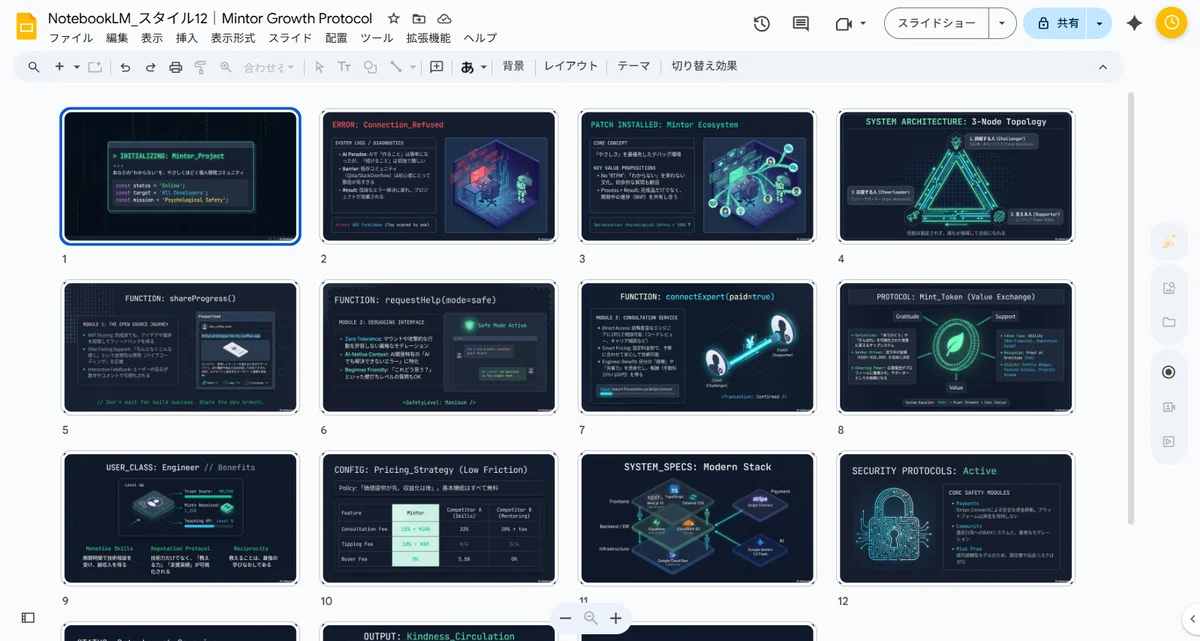The image size is (1200, 641).
Task: Open comments history icon
Action: (x=800, y=24)
